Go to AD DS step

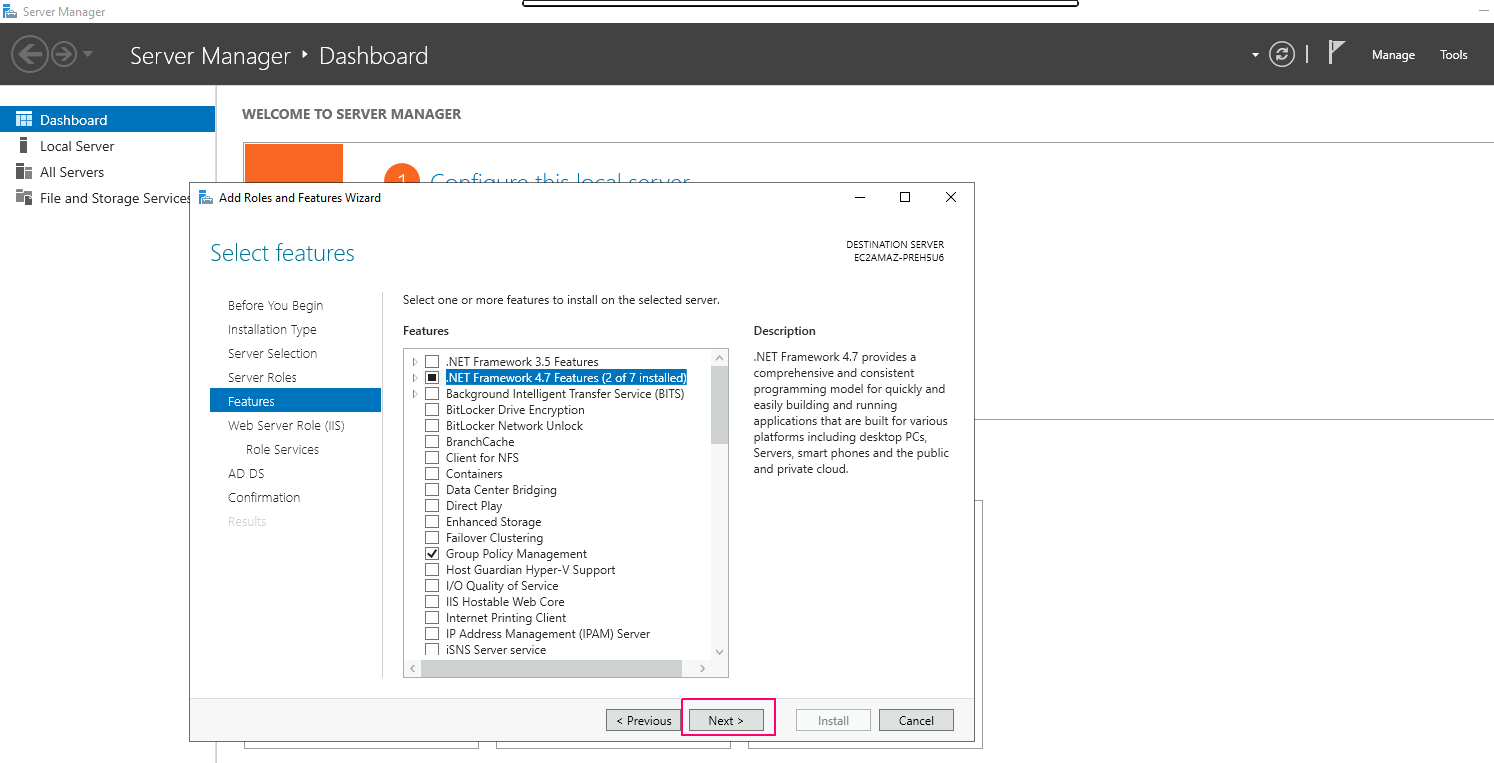[246, 473]
